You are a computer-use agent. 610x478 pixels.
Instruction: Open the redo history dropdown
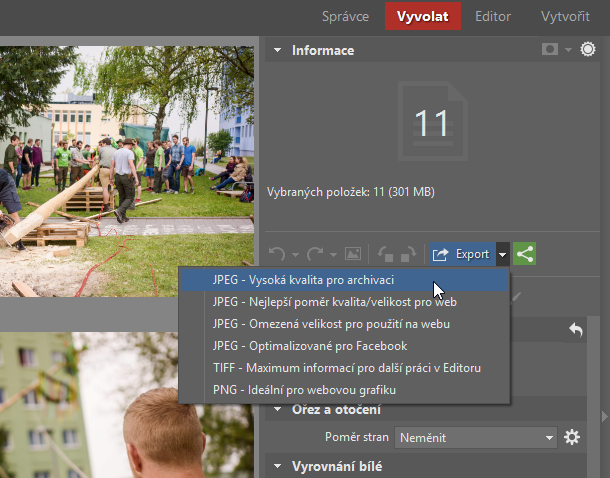click(x=333, y=255)
